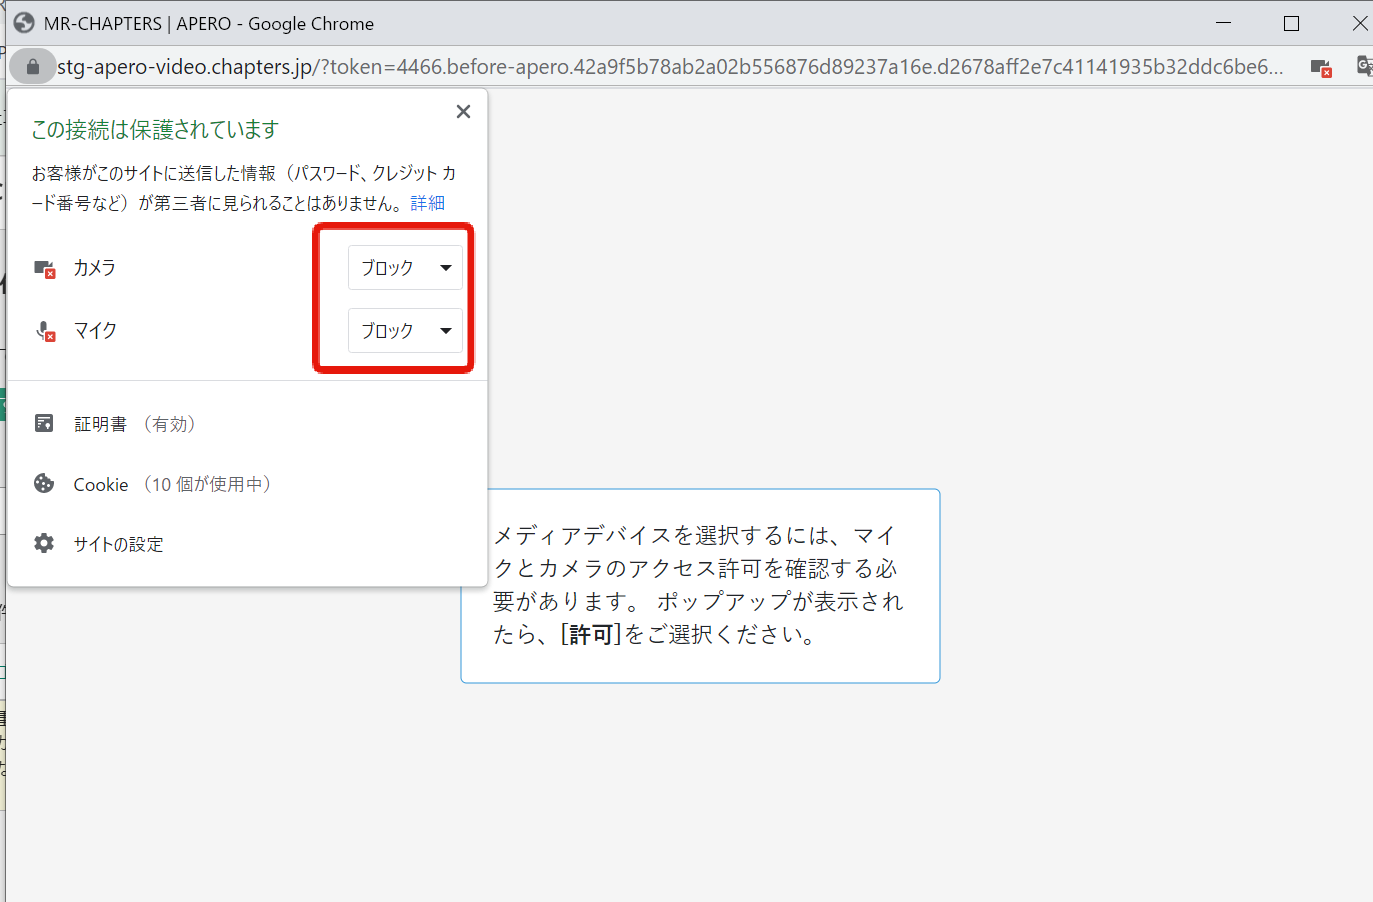Viewport: 1373px width, 902px height.
Task: Close the site information popup
Action: click(463, 112)
